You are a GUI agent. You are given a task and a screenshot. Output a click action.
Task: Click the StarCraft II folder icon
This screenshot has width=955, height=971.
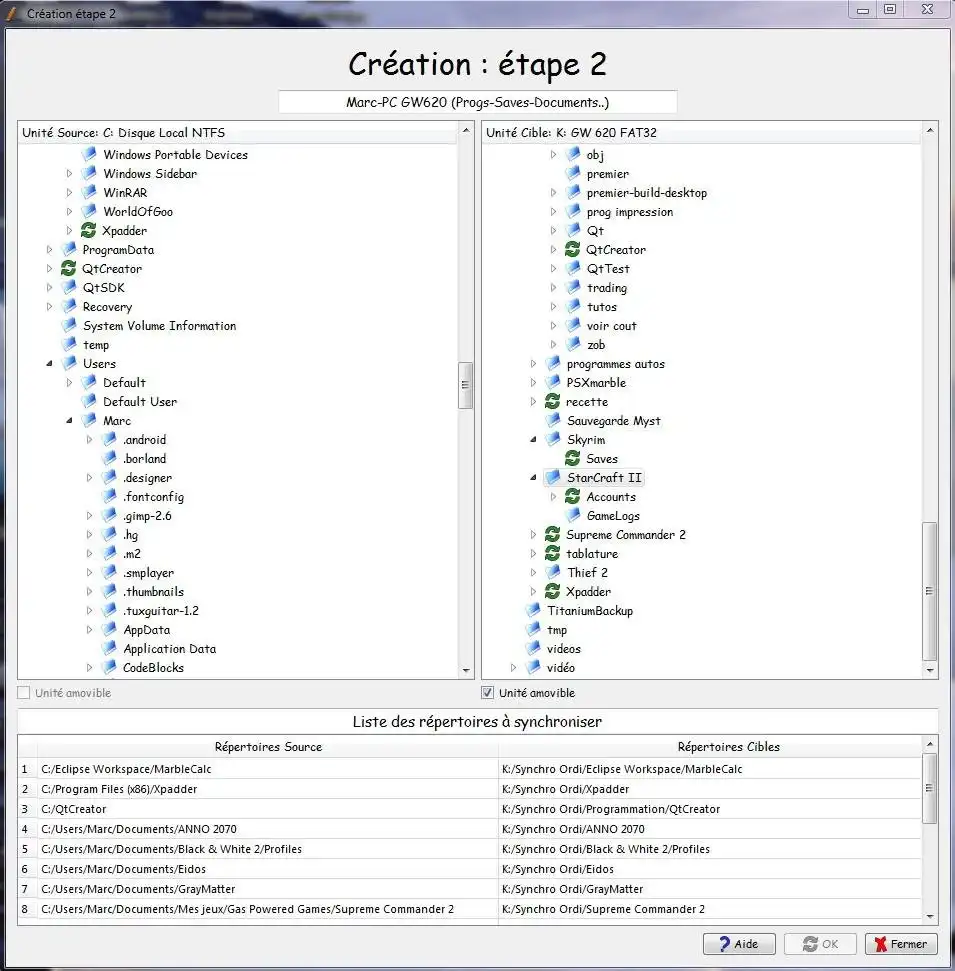pos(553,477)
